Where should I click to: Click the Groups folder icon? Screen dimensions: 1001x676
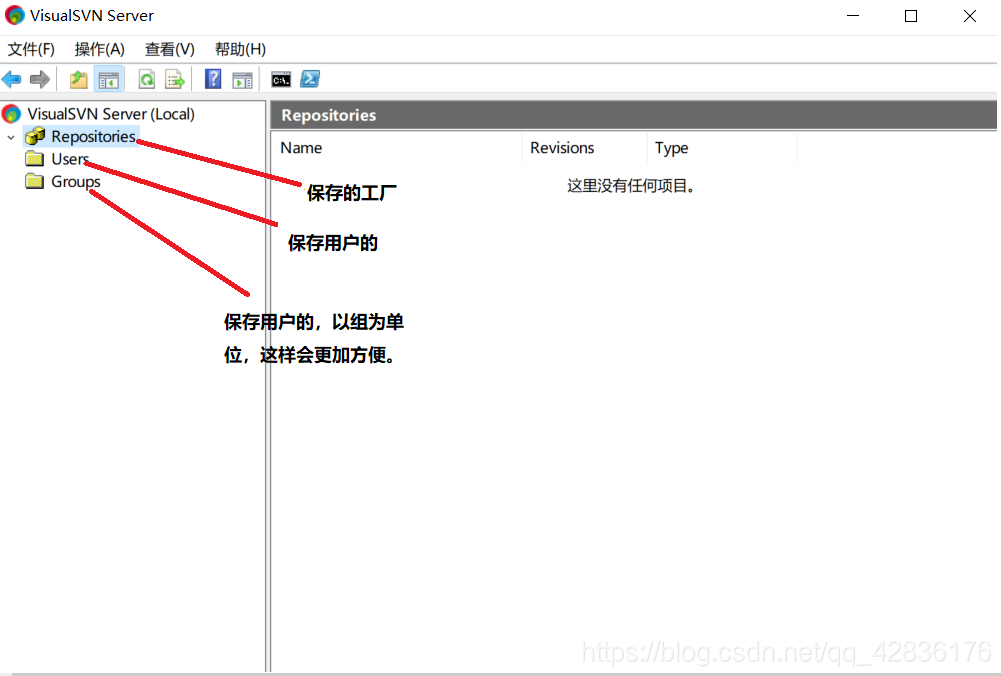coord(34,181)
